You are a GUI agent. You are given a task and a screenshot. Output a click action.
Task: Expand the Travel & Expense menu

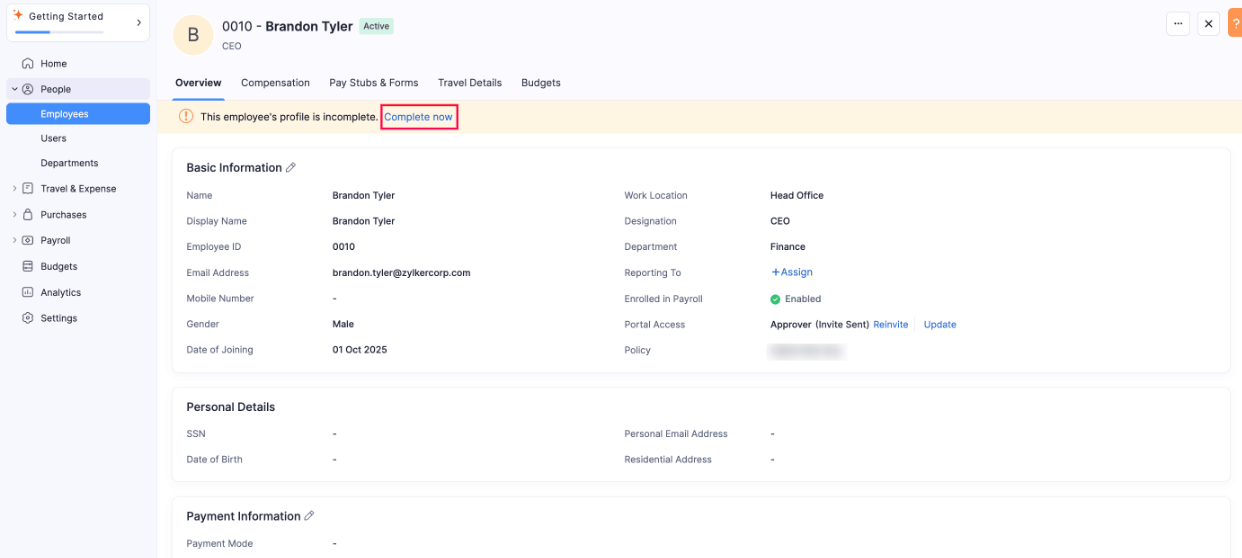[x=14, y=189]
